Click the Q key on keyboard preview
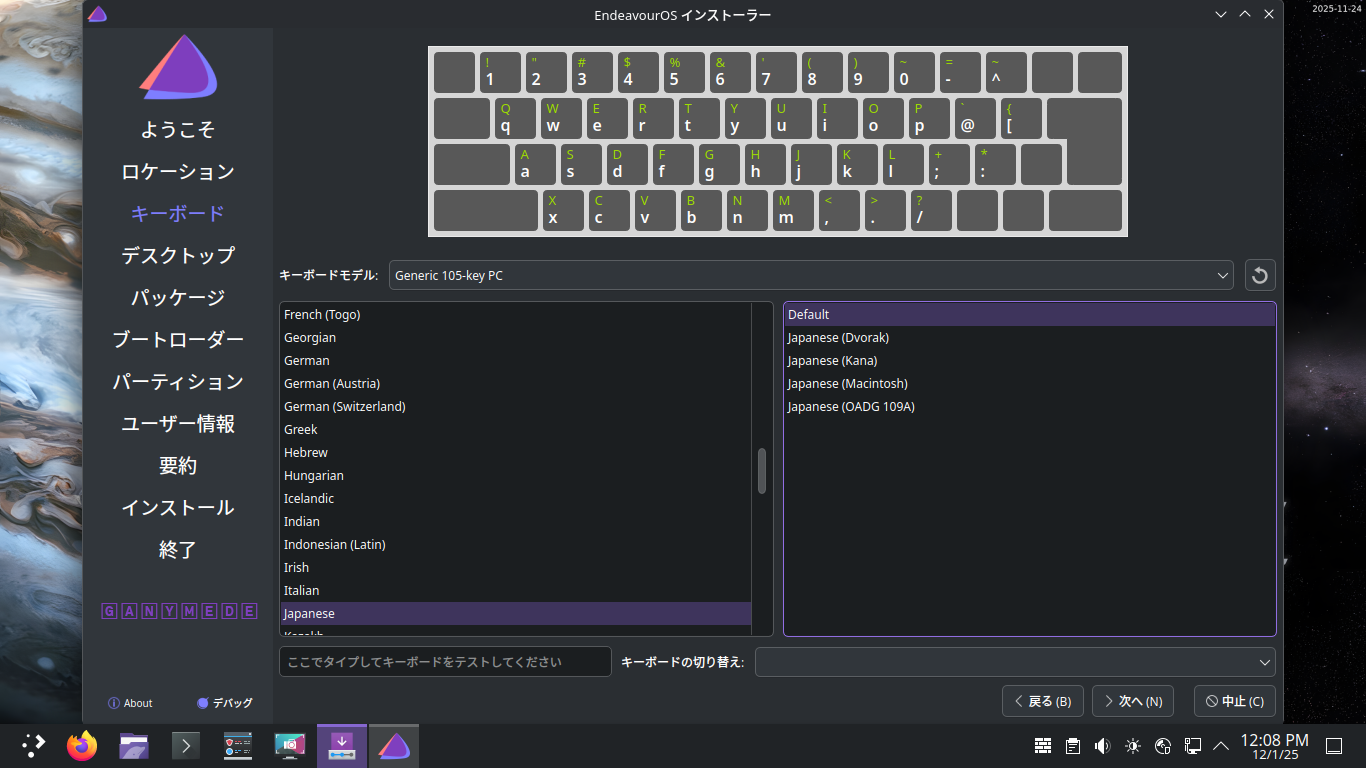1366x768 pixels. point(515,118)
